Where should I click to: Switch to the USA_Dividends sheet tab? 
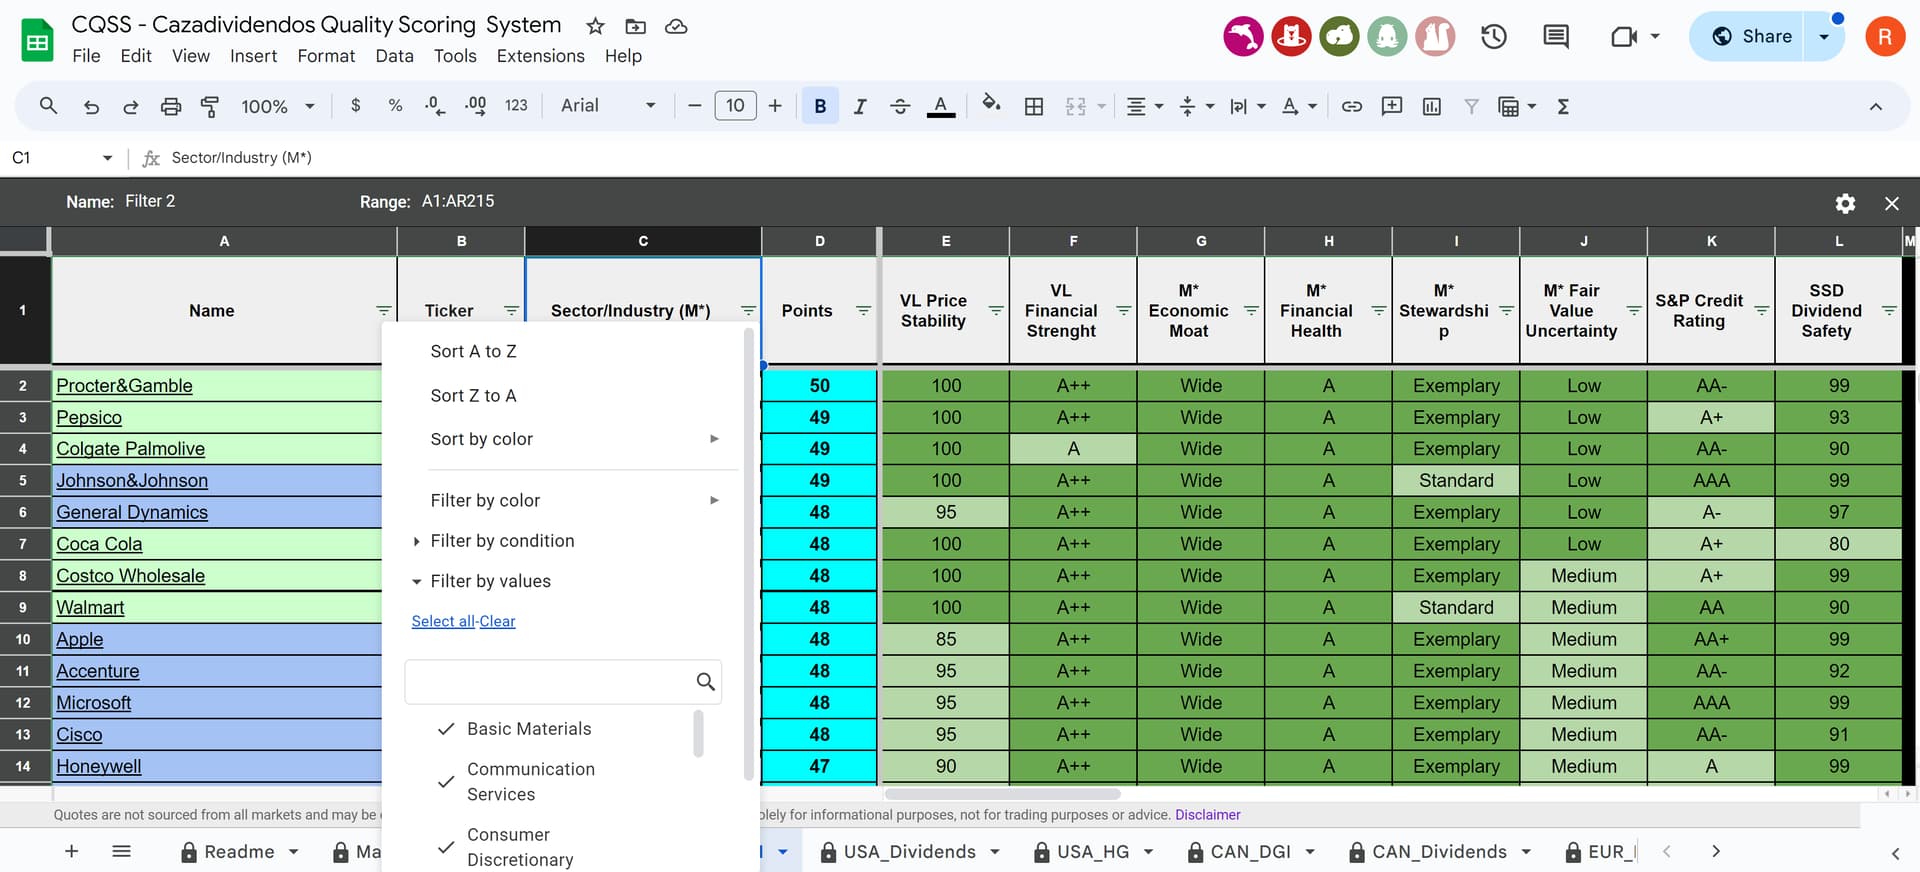[909, 851]
